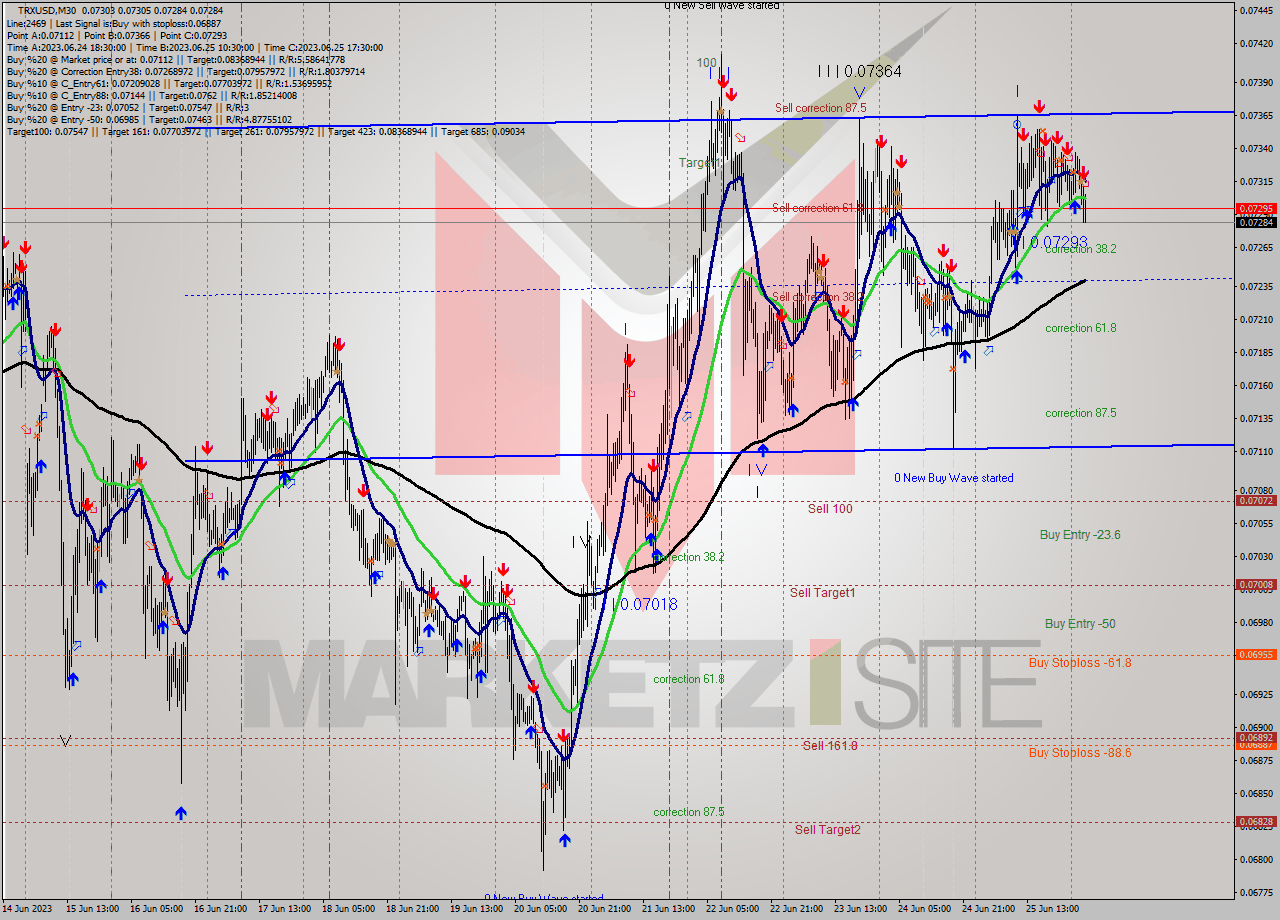Click the 'Sell Target1' label

(822, 593)
